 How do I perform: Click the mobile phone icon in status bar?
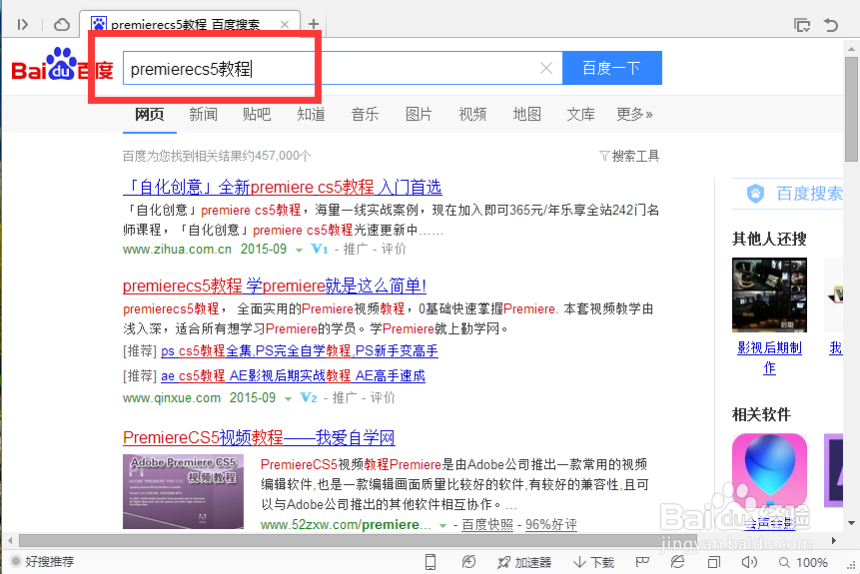431,562
